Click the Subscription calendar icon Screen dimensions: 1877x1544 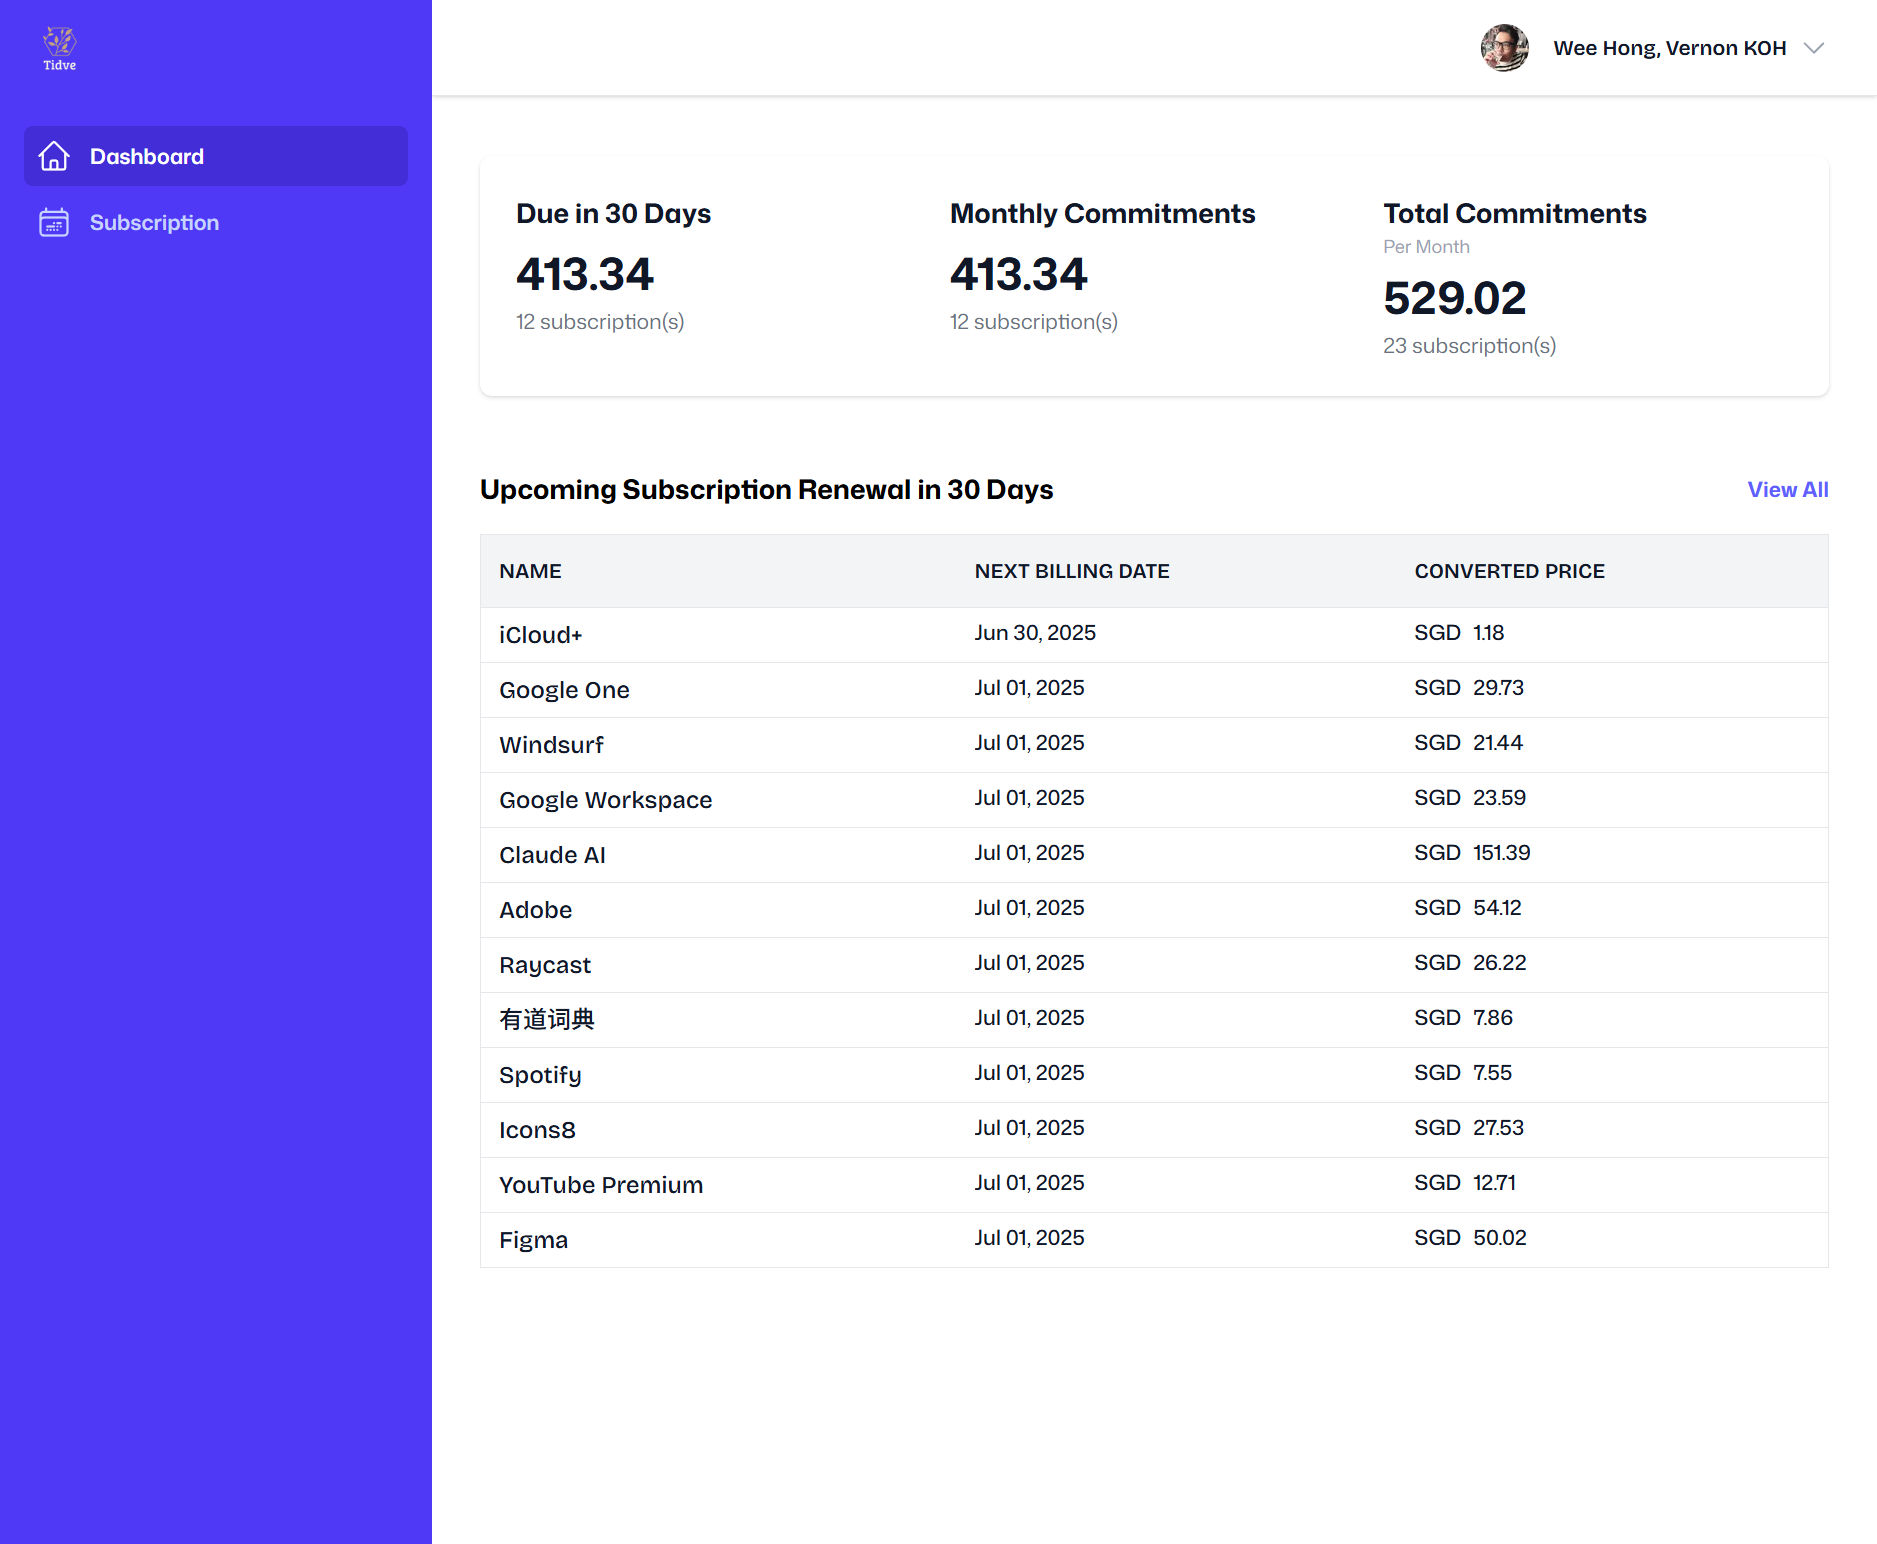[x=54, y=222]
